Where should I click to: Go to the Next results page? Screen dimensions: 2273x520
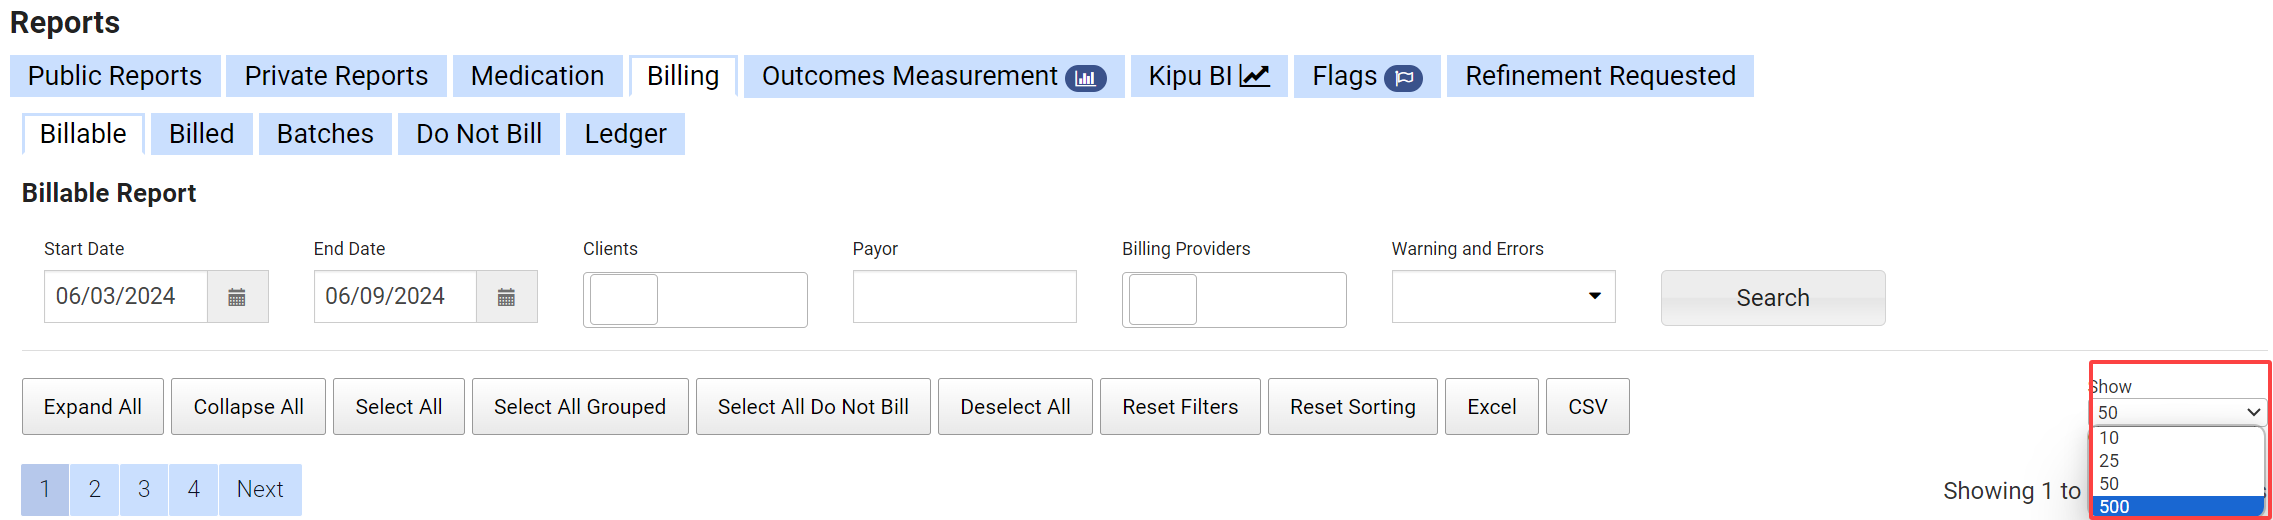click(x=260, y=489)
